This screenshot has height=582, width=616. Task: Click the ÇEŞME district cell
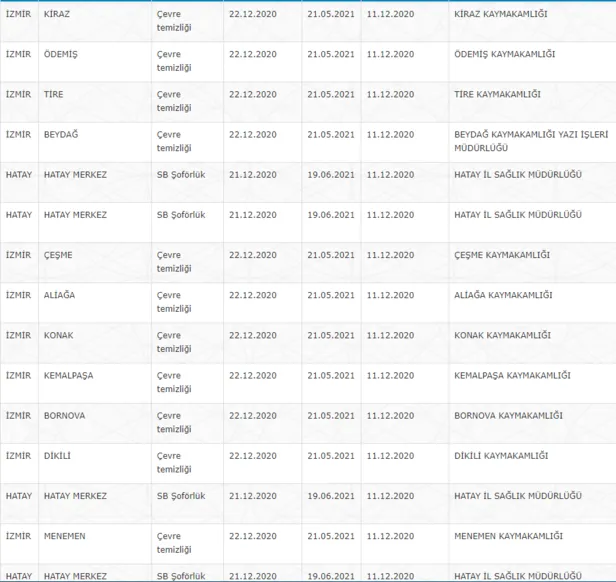[58, 255]
